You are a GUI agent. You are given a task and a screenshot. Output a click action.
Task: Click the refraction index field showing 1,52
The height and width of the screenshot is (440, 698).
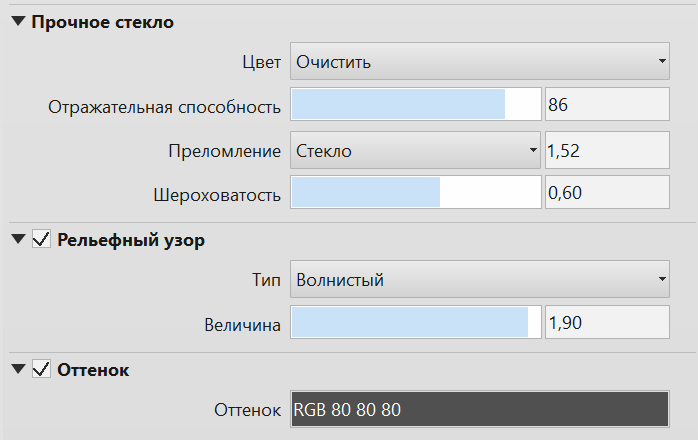[606, 151]
